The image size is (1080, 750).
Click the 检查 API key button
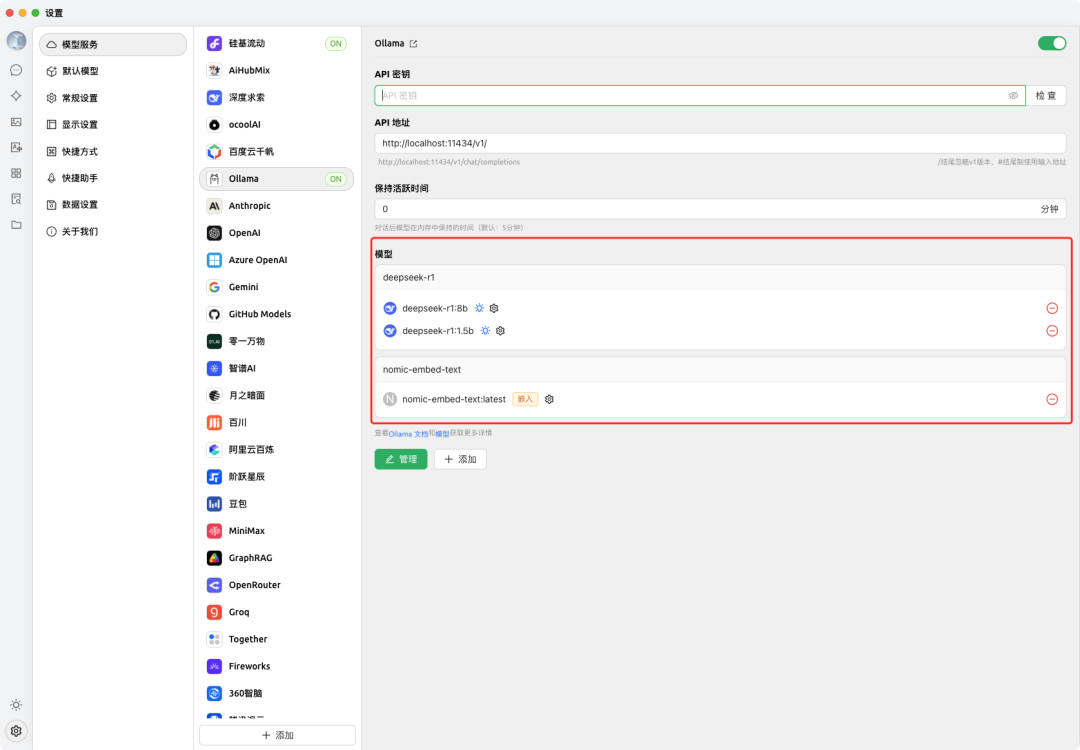(1046, 96)
